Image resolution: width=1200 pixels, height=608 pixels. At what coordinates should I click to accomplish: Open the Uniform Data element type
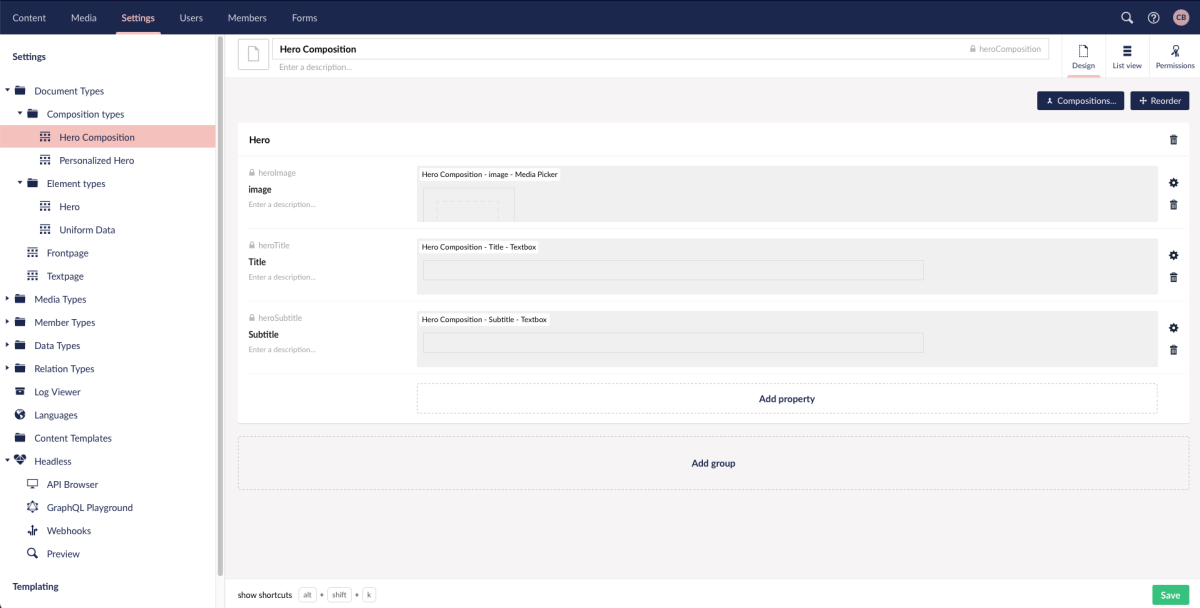tap(87, 229)
